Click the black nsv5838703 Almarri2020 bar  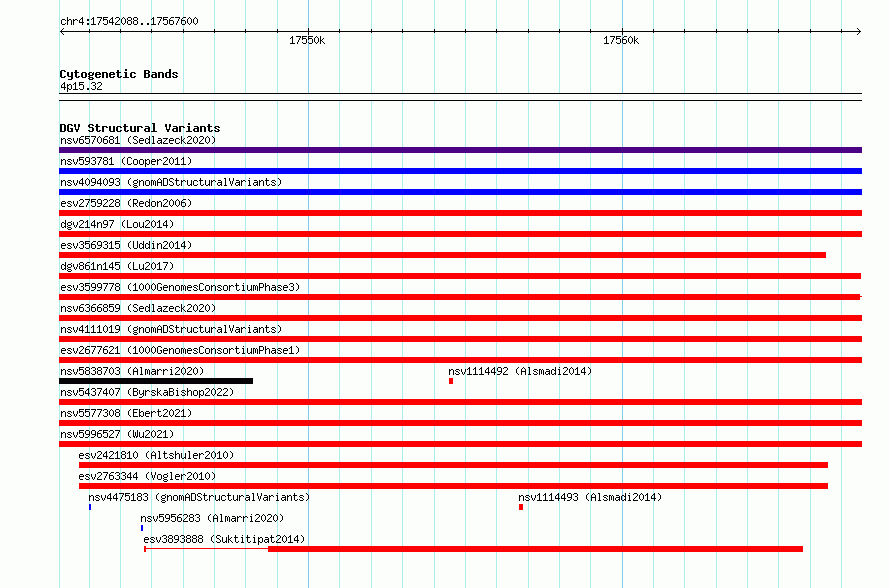156,381
